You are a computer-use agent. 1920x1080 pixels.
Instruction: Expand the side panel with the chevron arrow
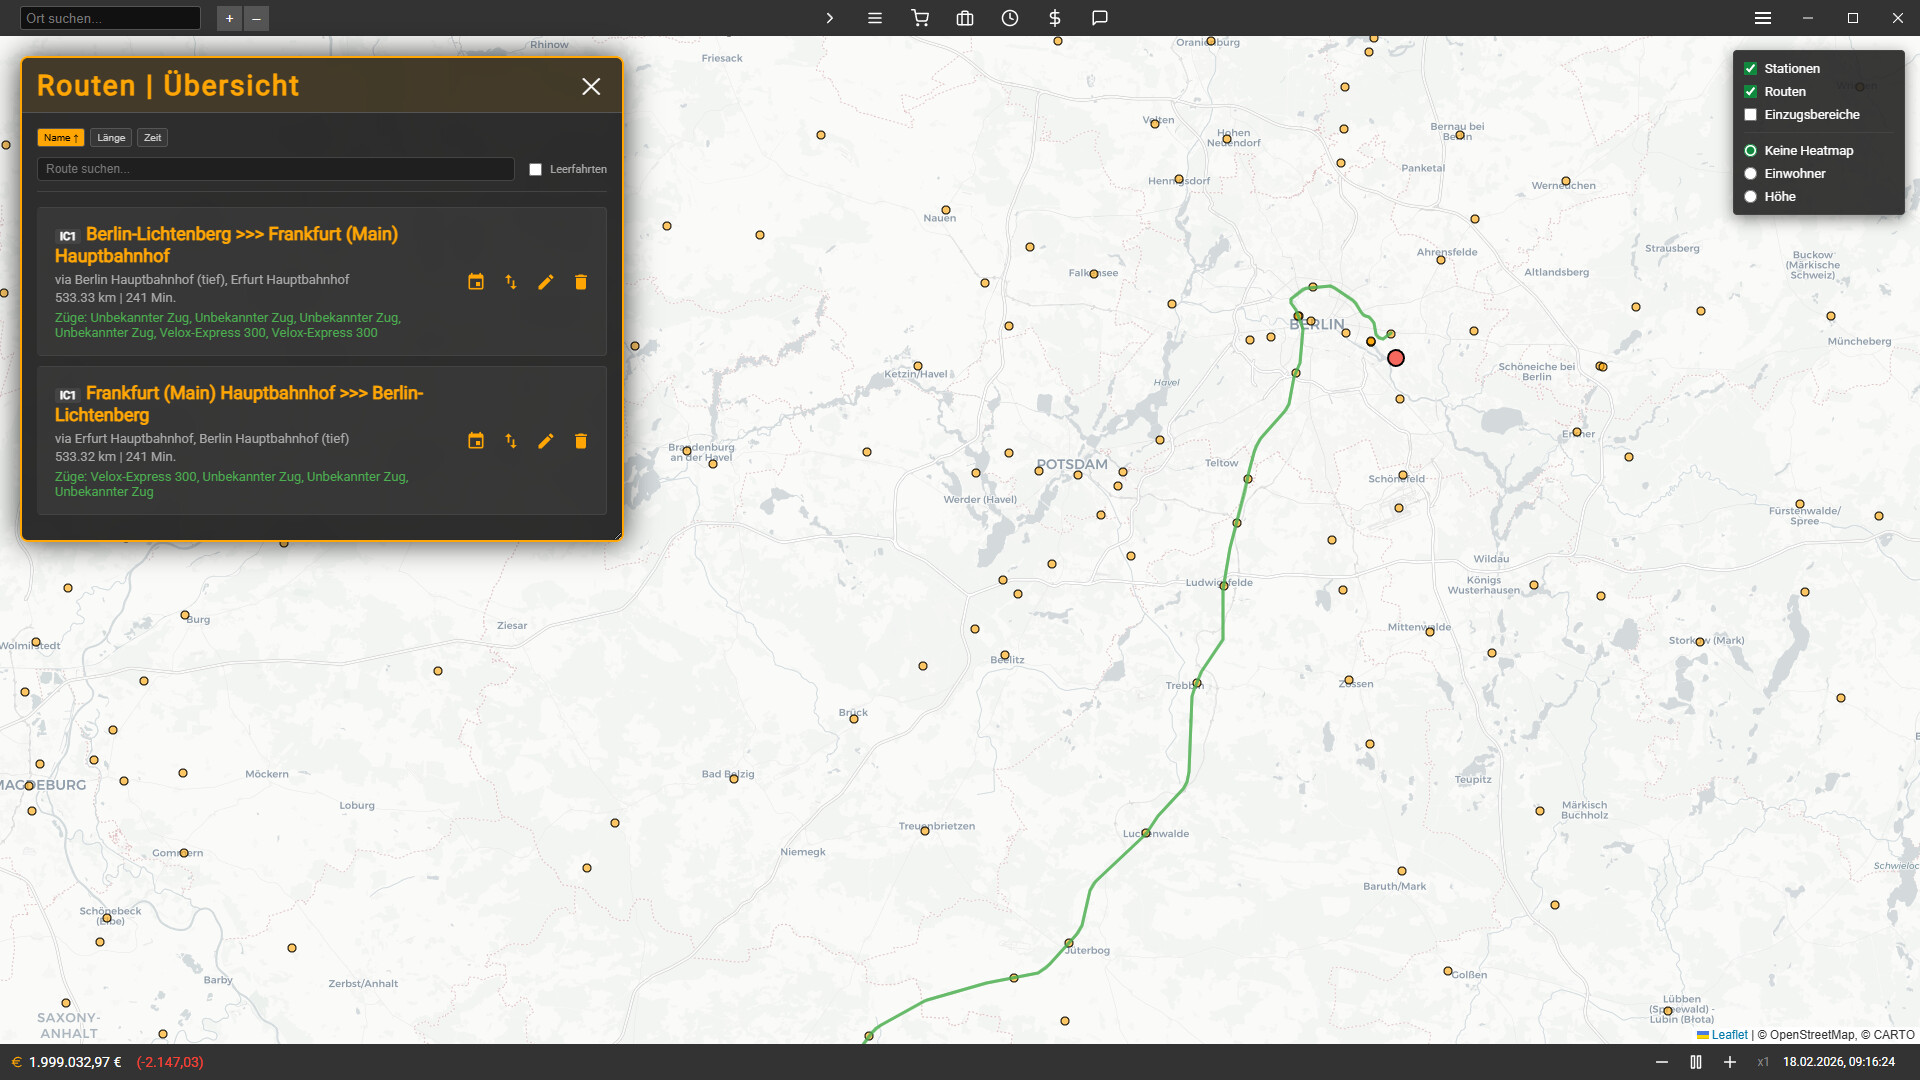tap(829, 18)
